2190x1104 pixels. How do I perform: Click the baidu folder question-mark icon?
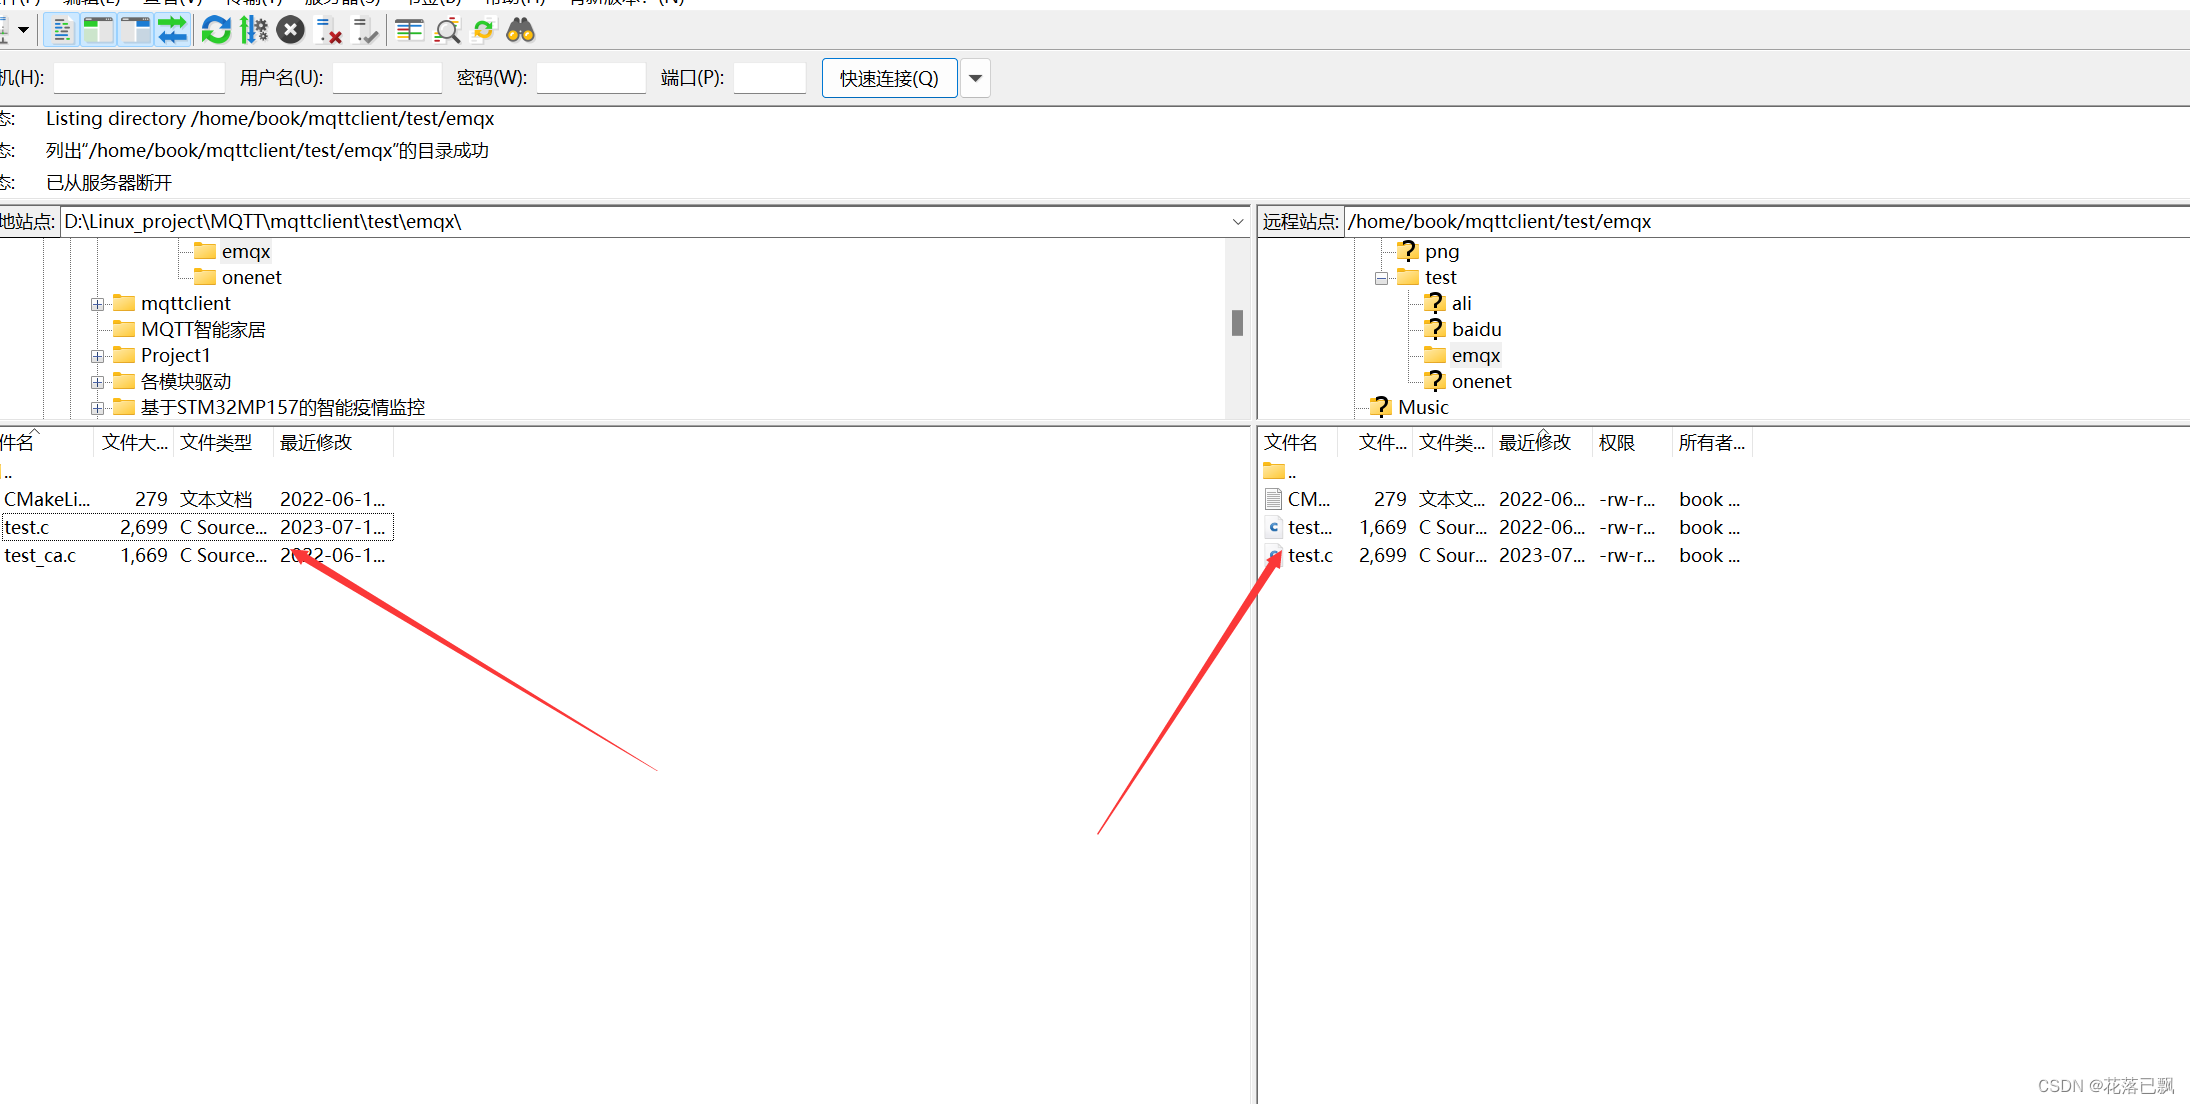coord(1435,329)
